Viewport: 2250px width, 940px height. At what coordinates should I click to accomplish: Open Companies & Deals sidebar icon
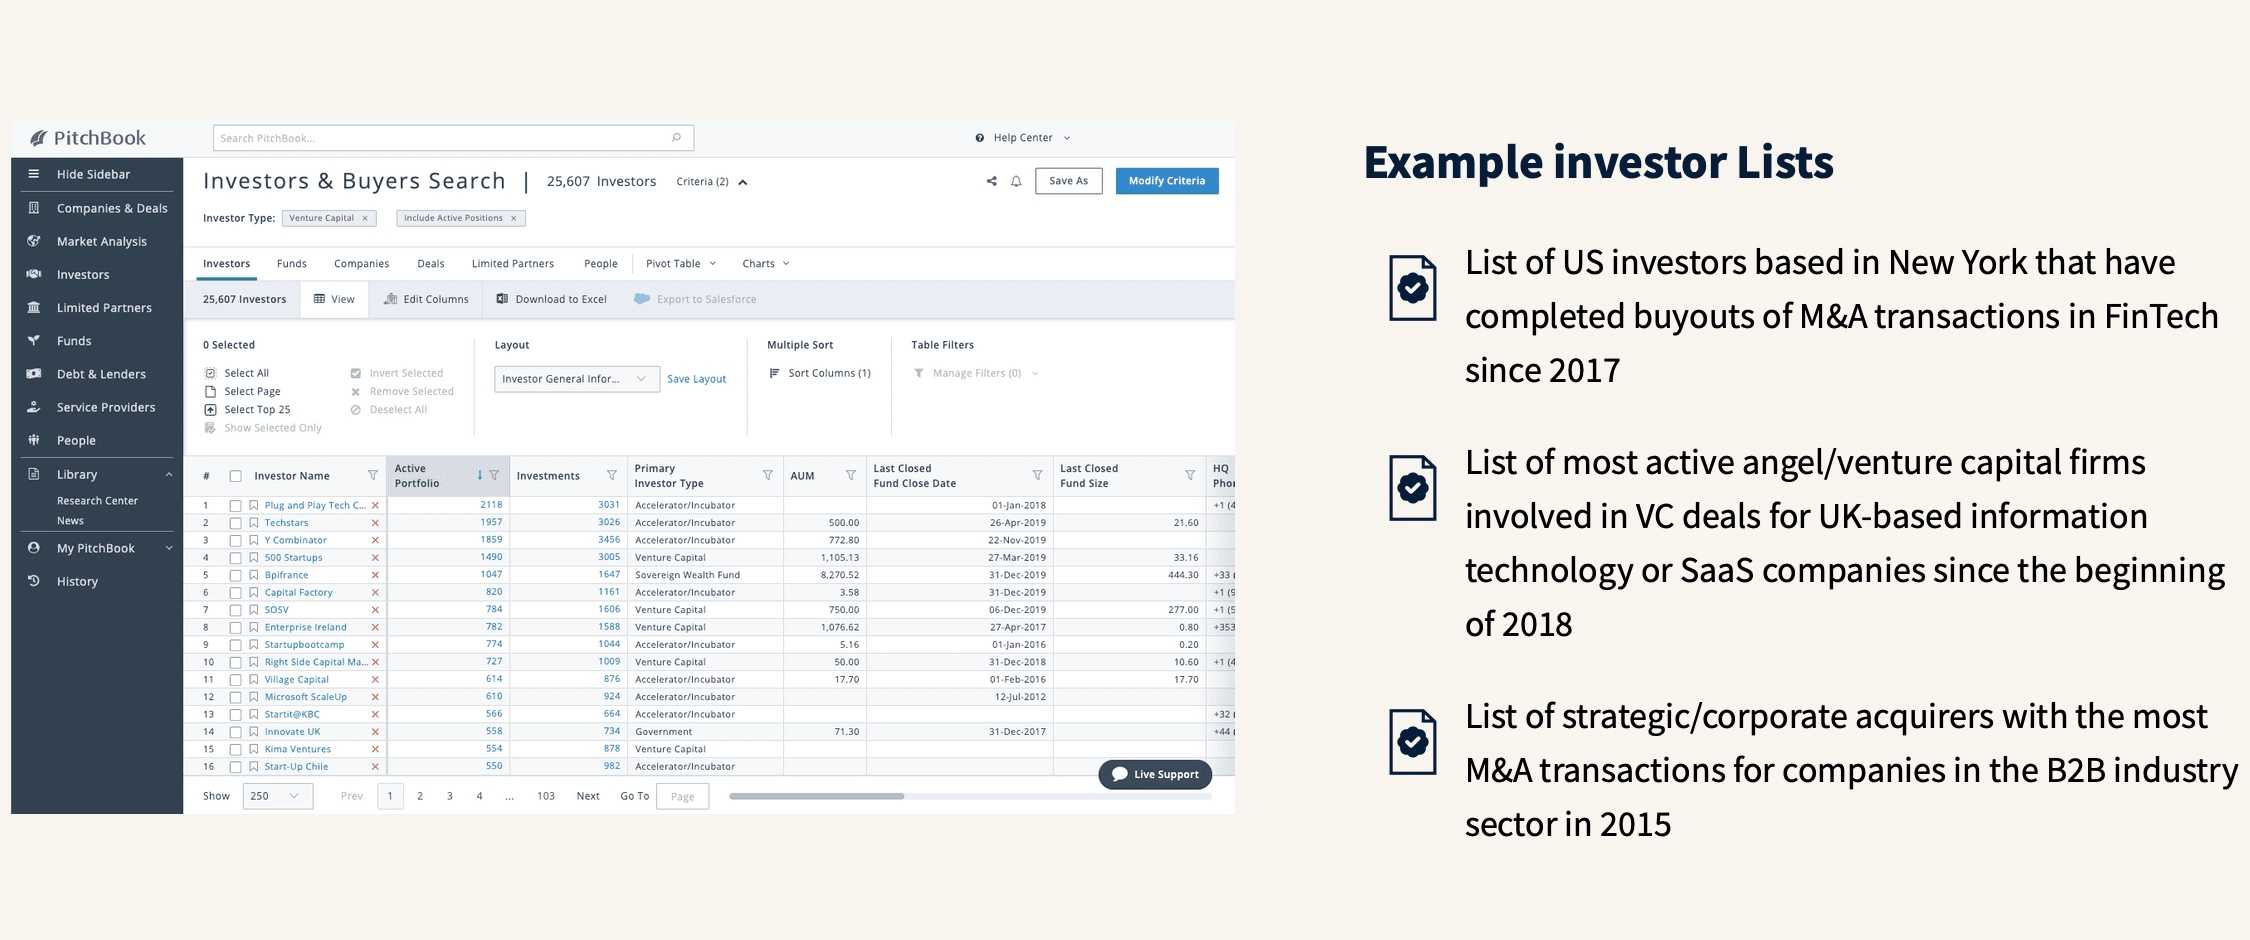point(34,208)
